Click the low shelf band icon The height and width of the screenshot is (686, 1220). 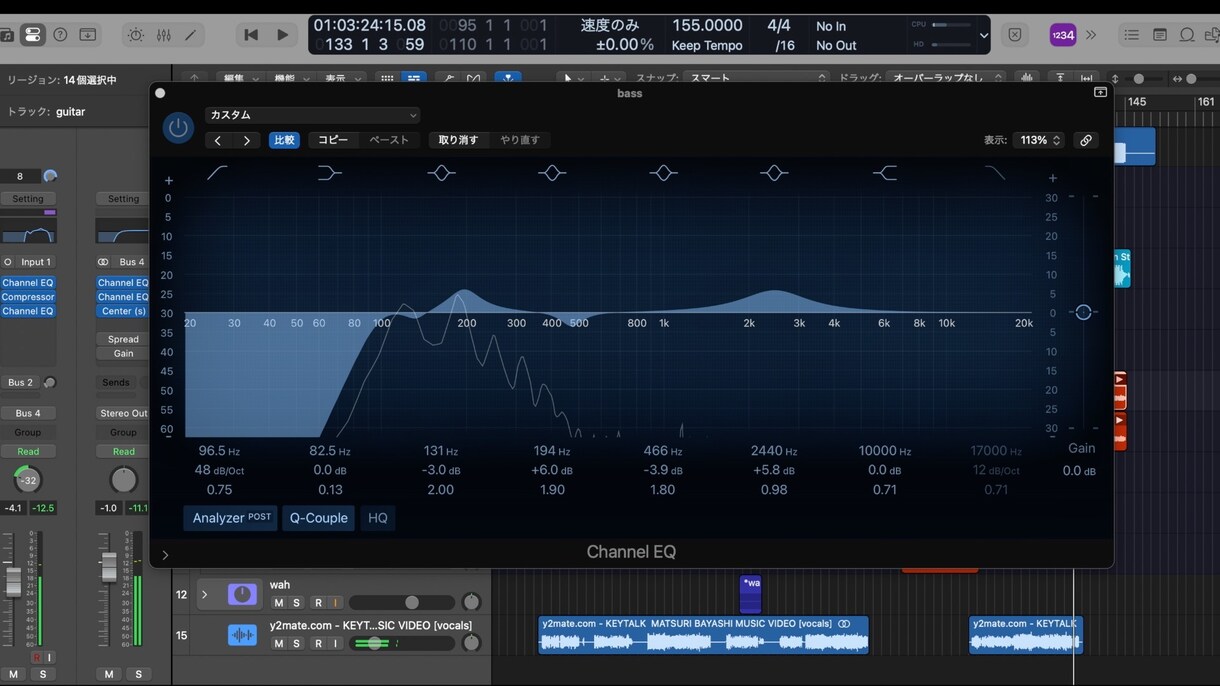click(x=329, y=173)
